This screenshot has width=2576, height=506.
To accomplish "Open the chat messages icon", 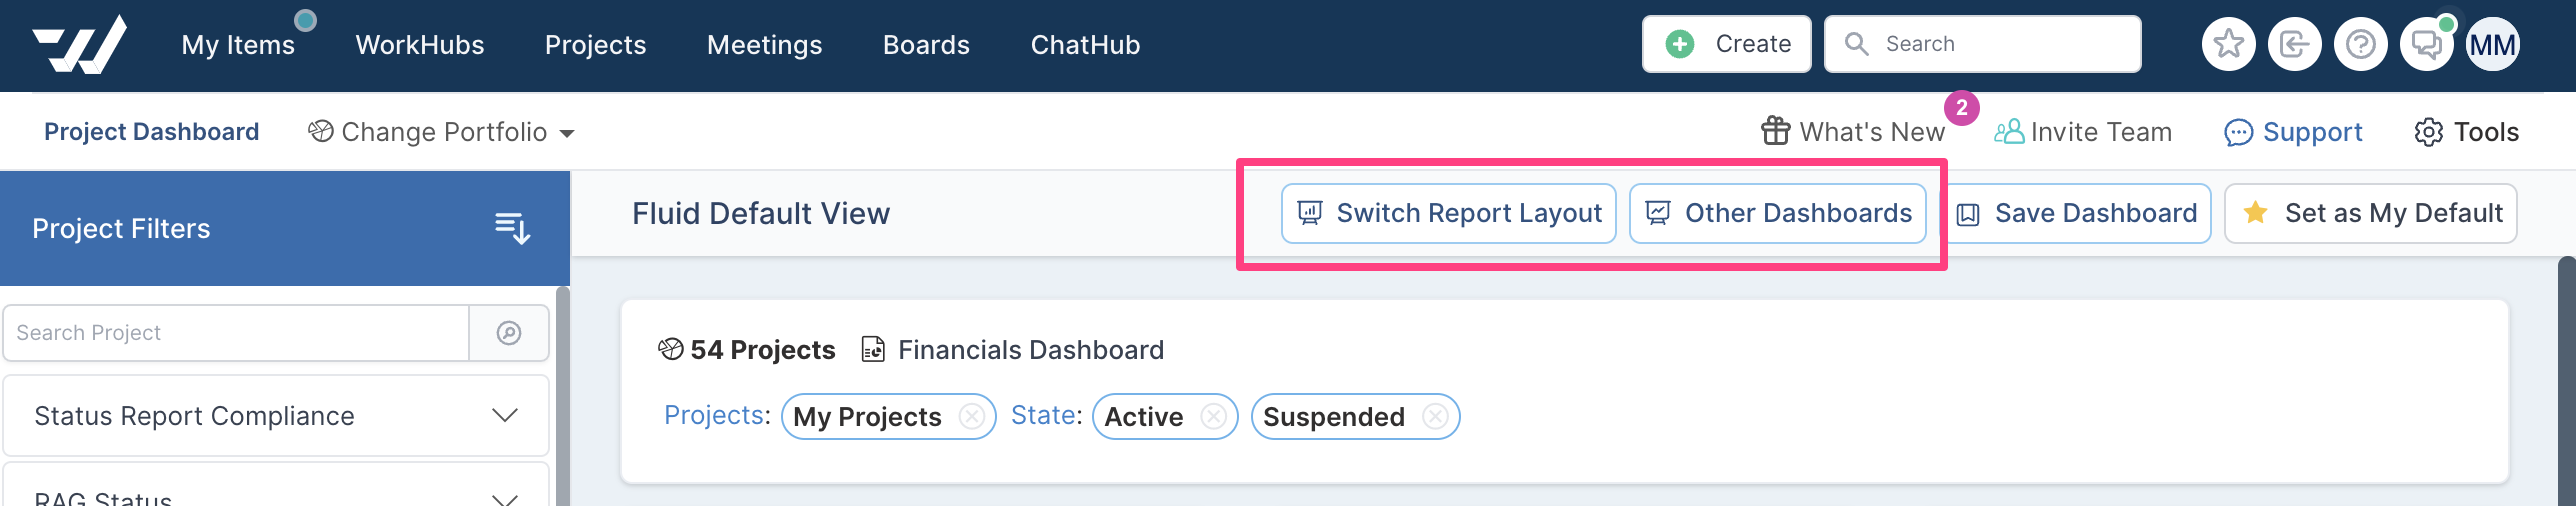I will 2426,45.
